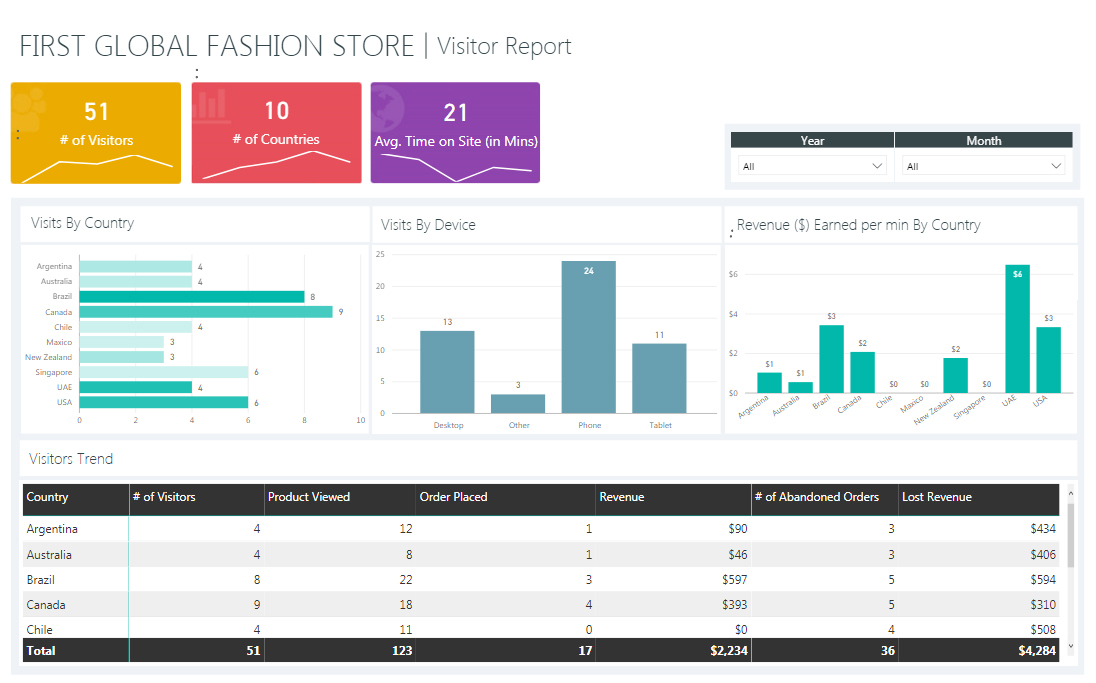Click the First Global Fashion Store report title
This screenshot has width=1096, height=683.
[217, 46]
